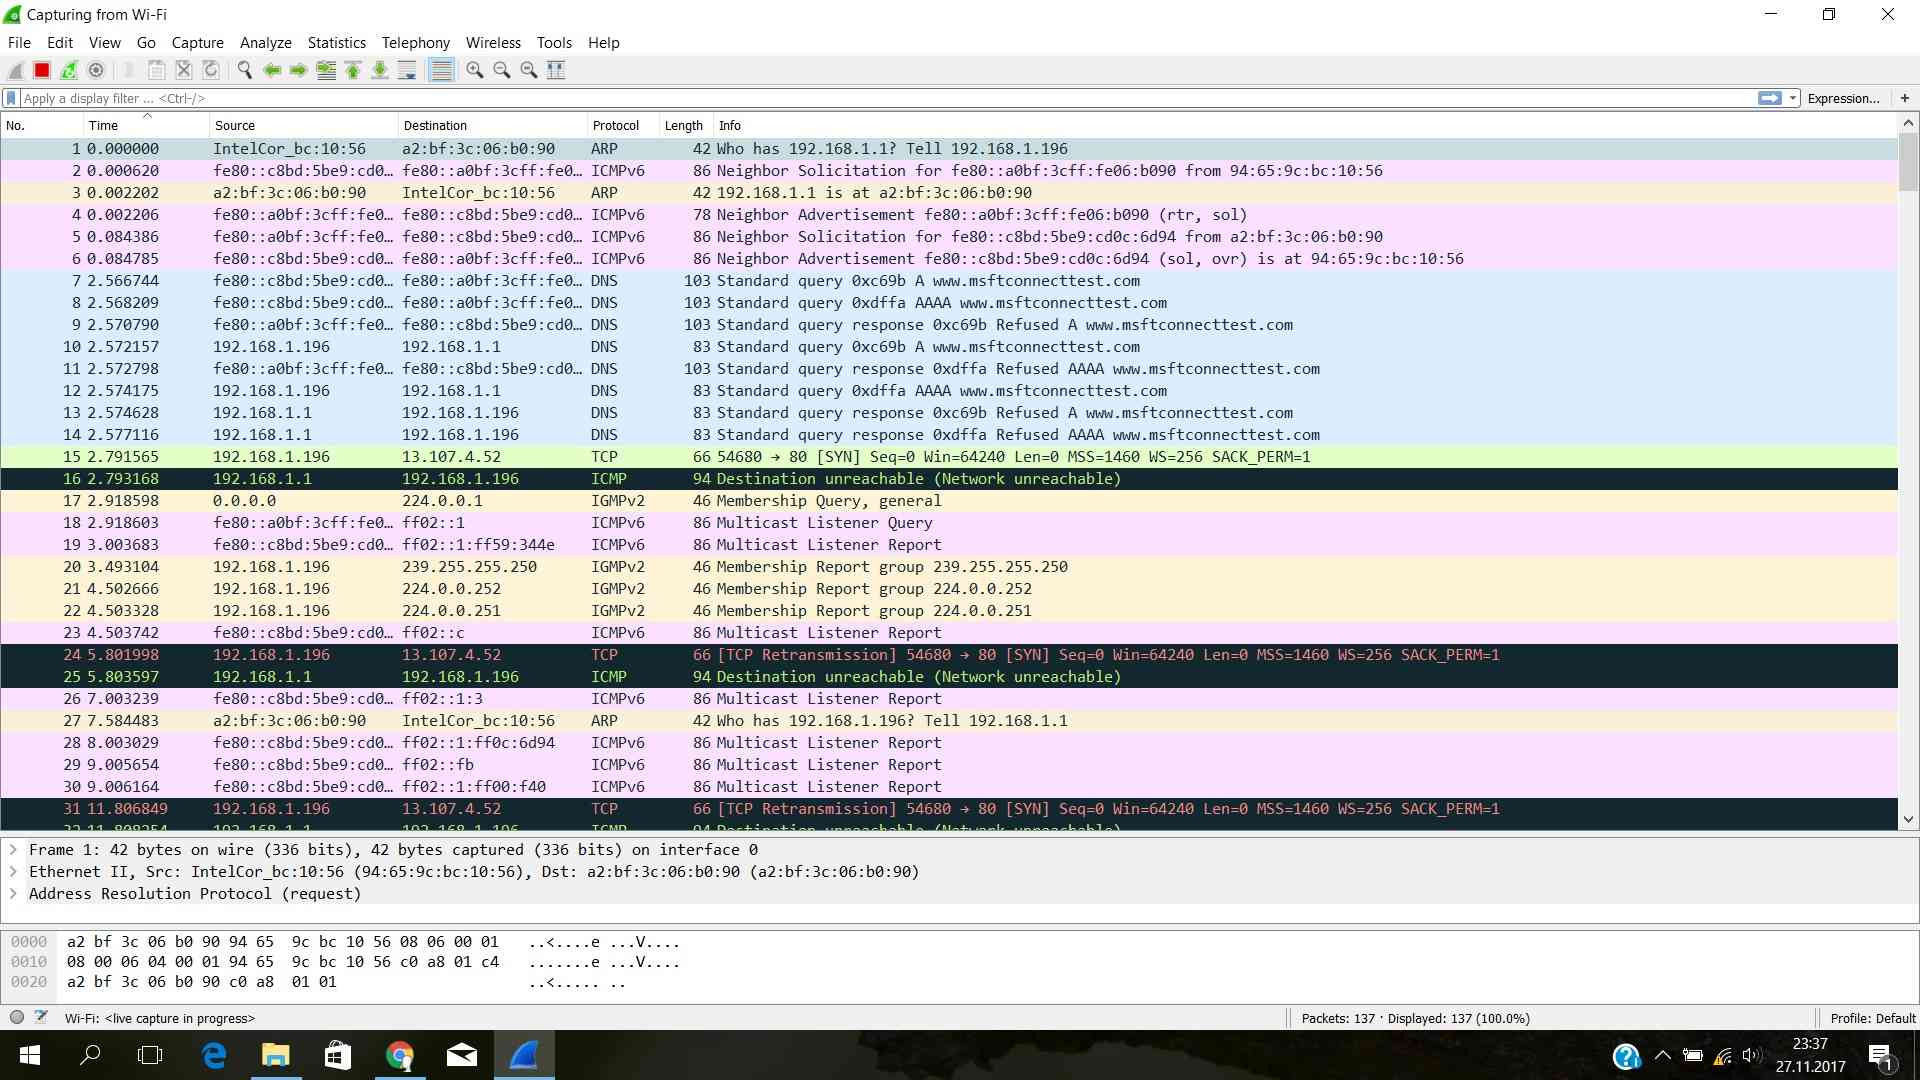Viewport: 1920px width, 1080px height.
Task: Open Mail app from taskbar
Action: 461,1055
